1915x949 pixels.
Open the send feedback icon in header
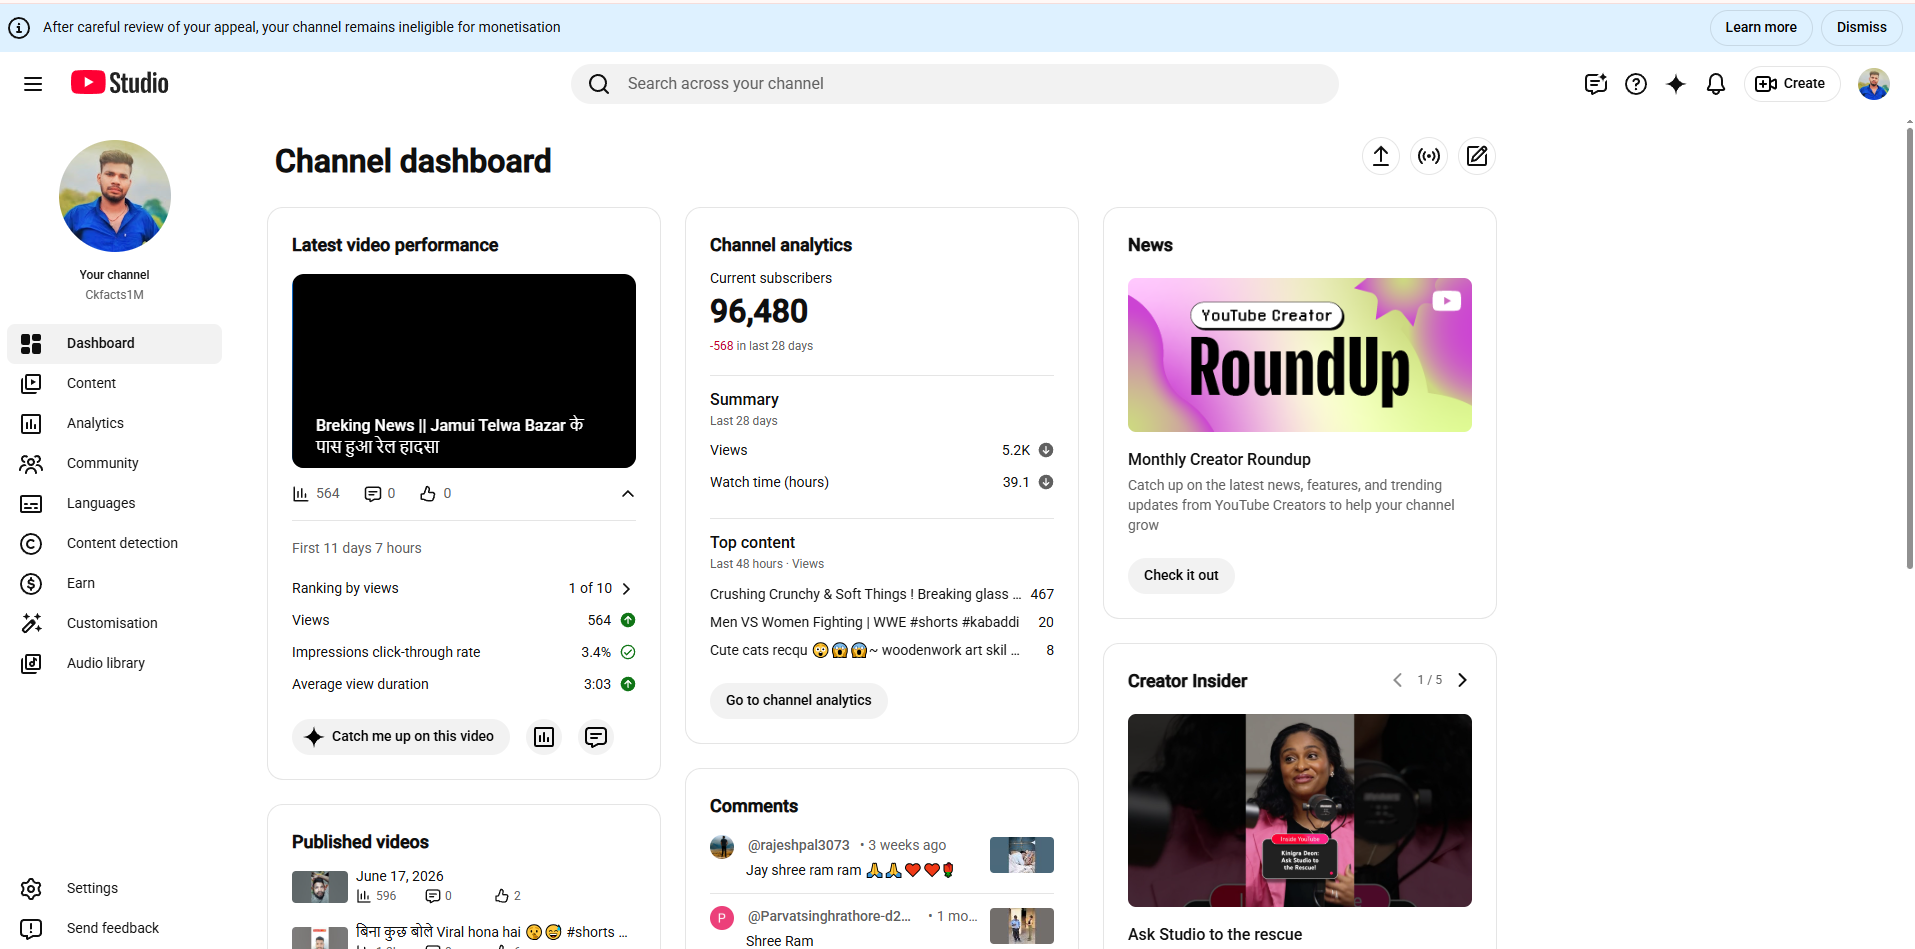tap(1596, 84)
